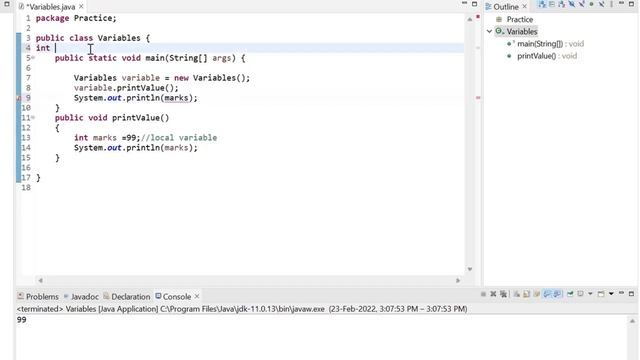640x360 pixels.
Task: Click the red error mark in overview ruler
Action: [x=478, y=98]
